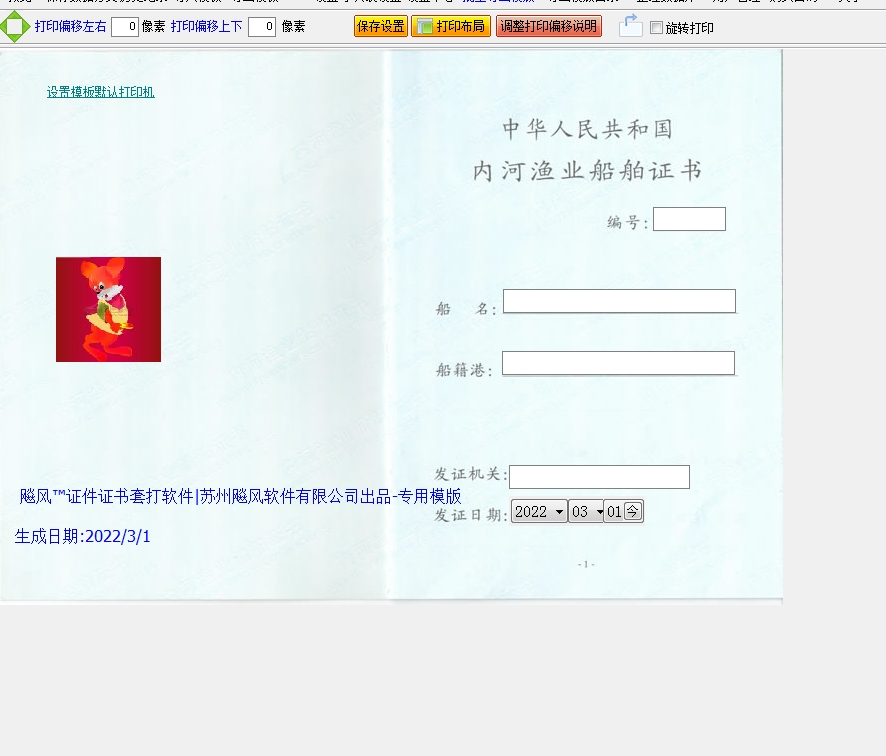
Task: Focus the 打印偏移上下 pixel input
Action: coord(261,27)
